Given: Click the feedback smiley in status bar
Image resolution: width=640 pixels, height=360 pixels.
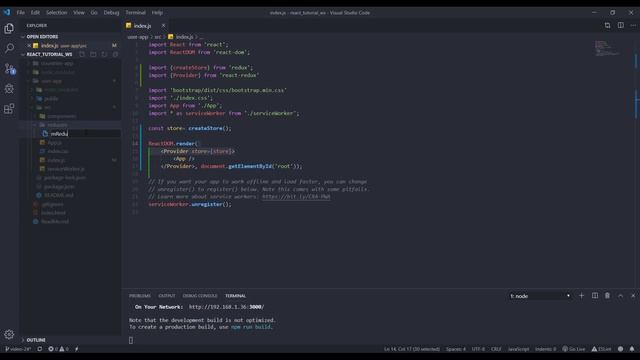Looking at the screenshot, I should [x=620, y=349].
